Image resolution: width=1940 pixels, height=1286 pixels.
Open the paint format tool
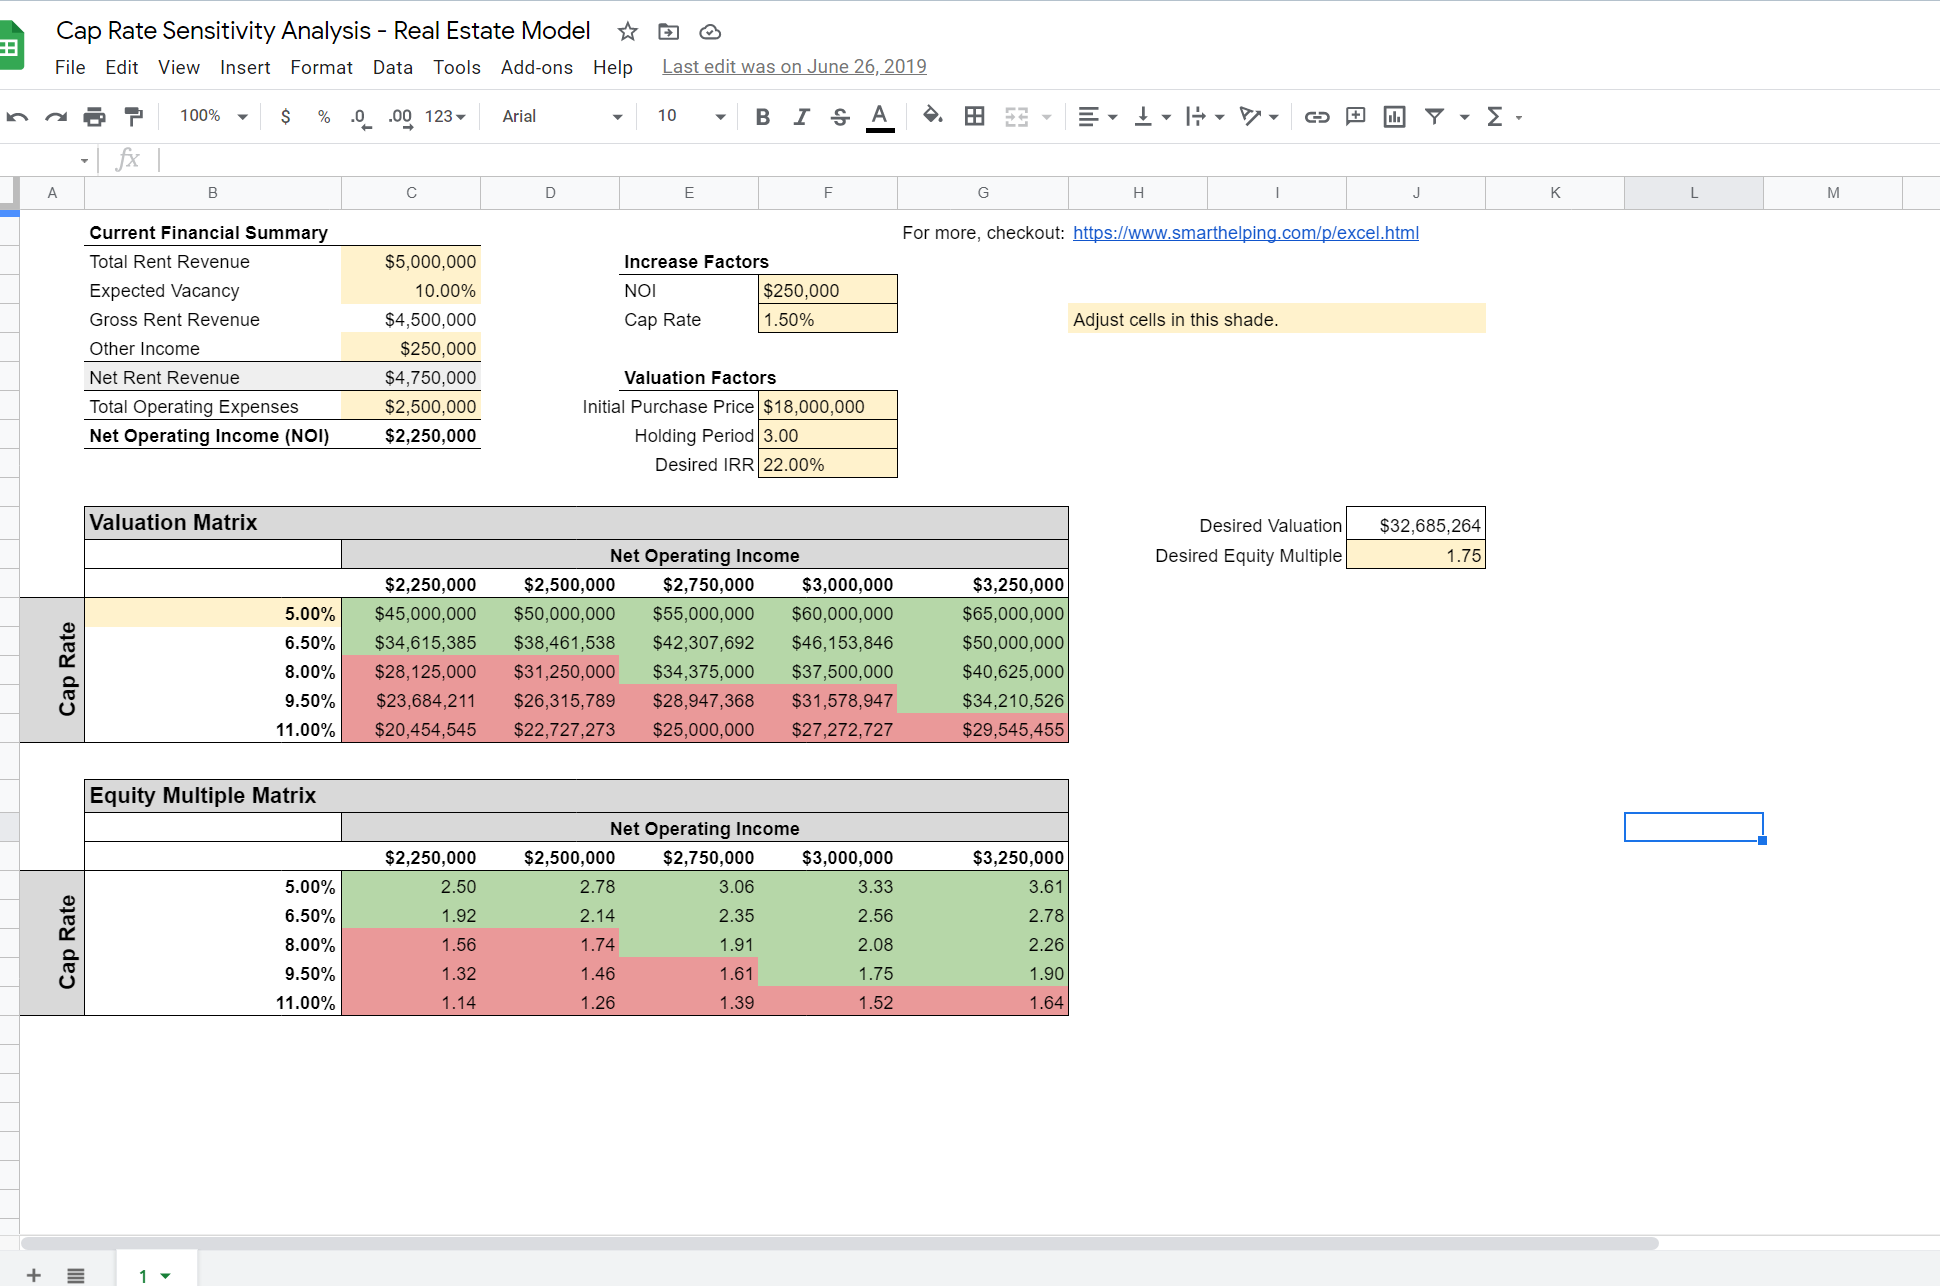point(134,116)
